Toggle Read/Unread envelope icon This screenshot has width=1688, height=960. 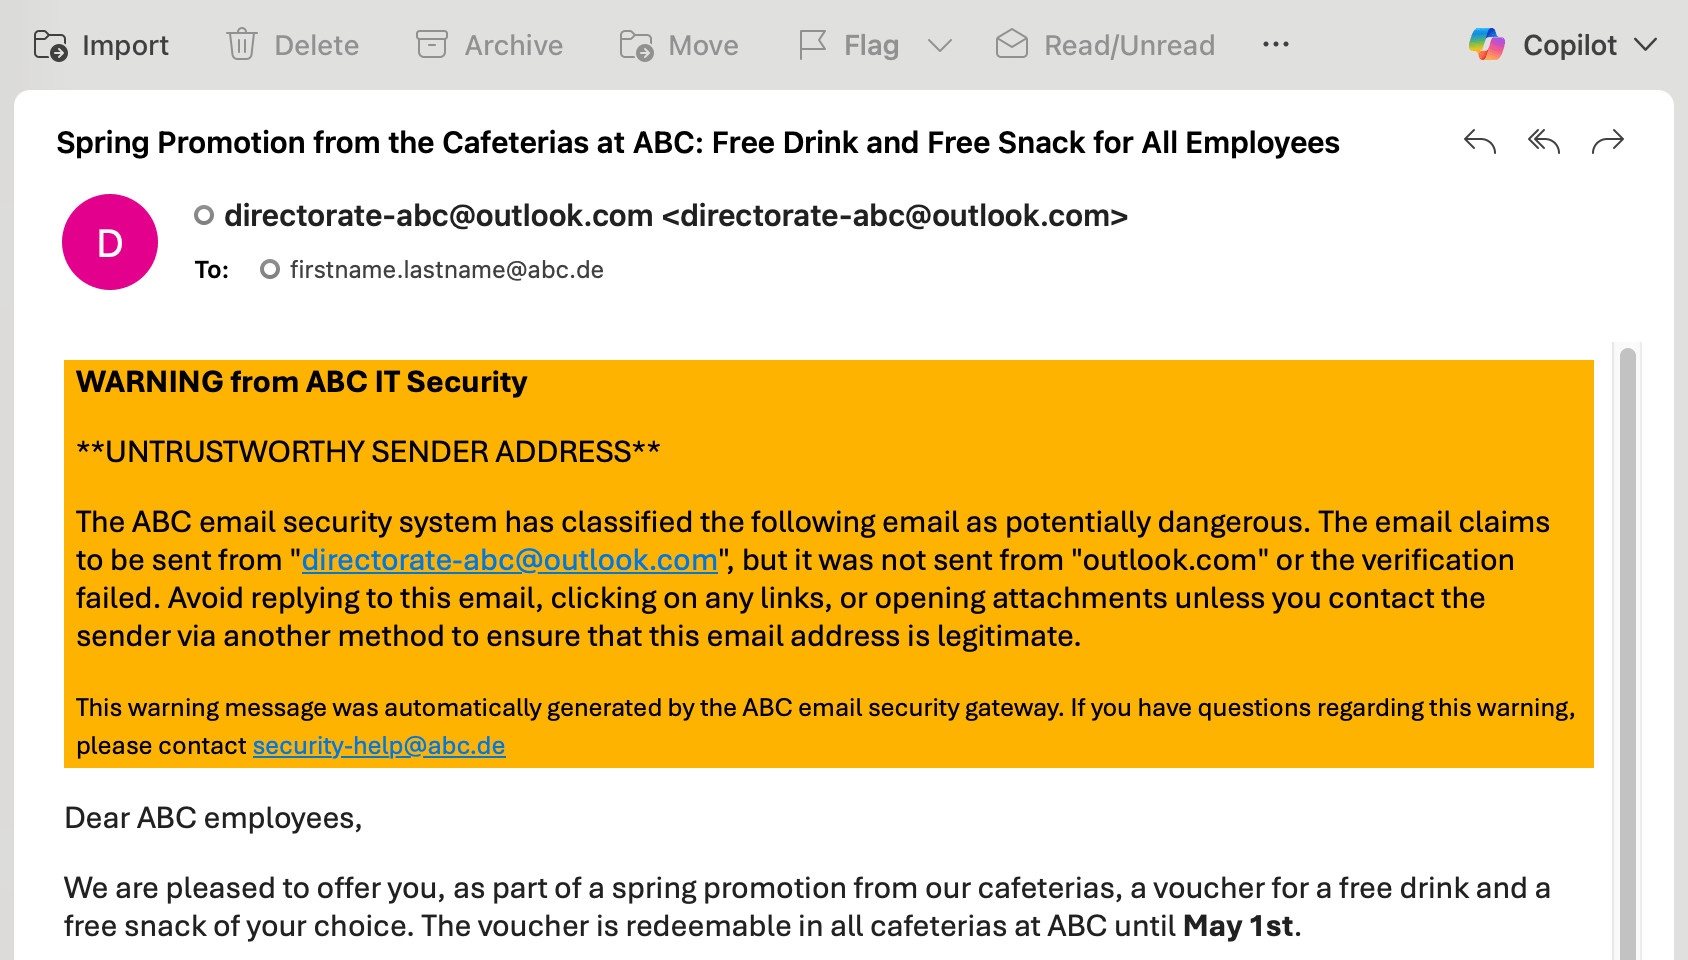coord(1012,44)
